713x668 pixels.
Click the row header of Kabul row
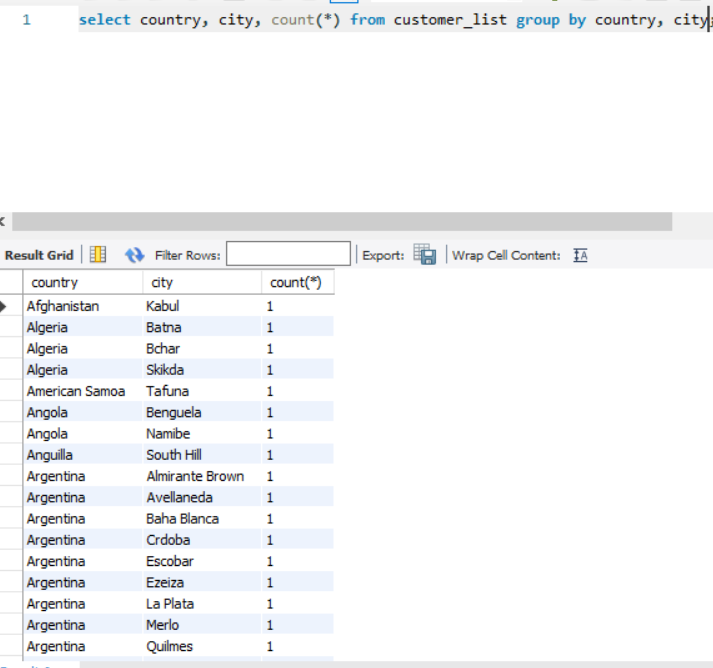point(11,306)
